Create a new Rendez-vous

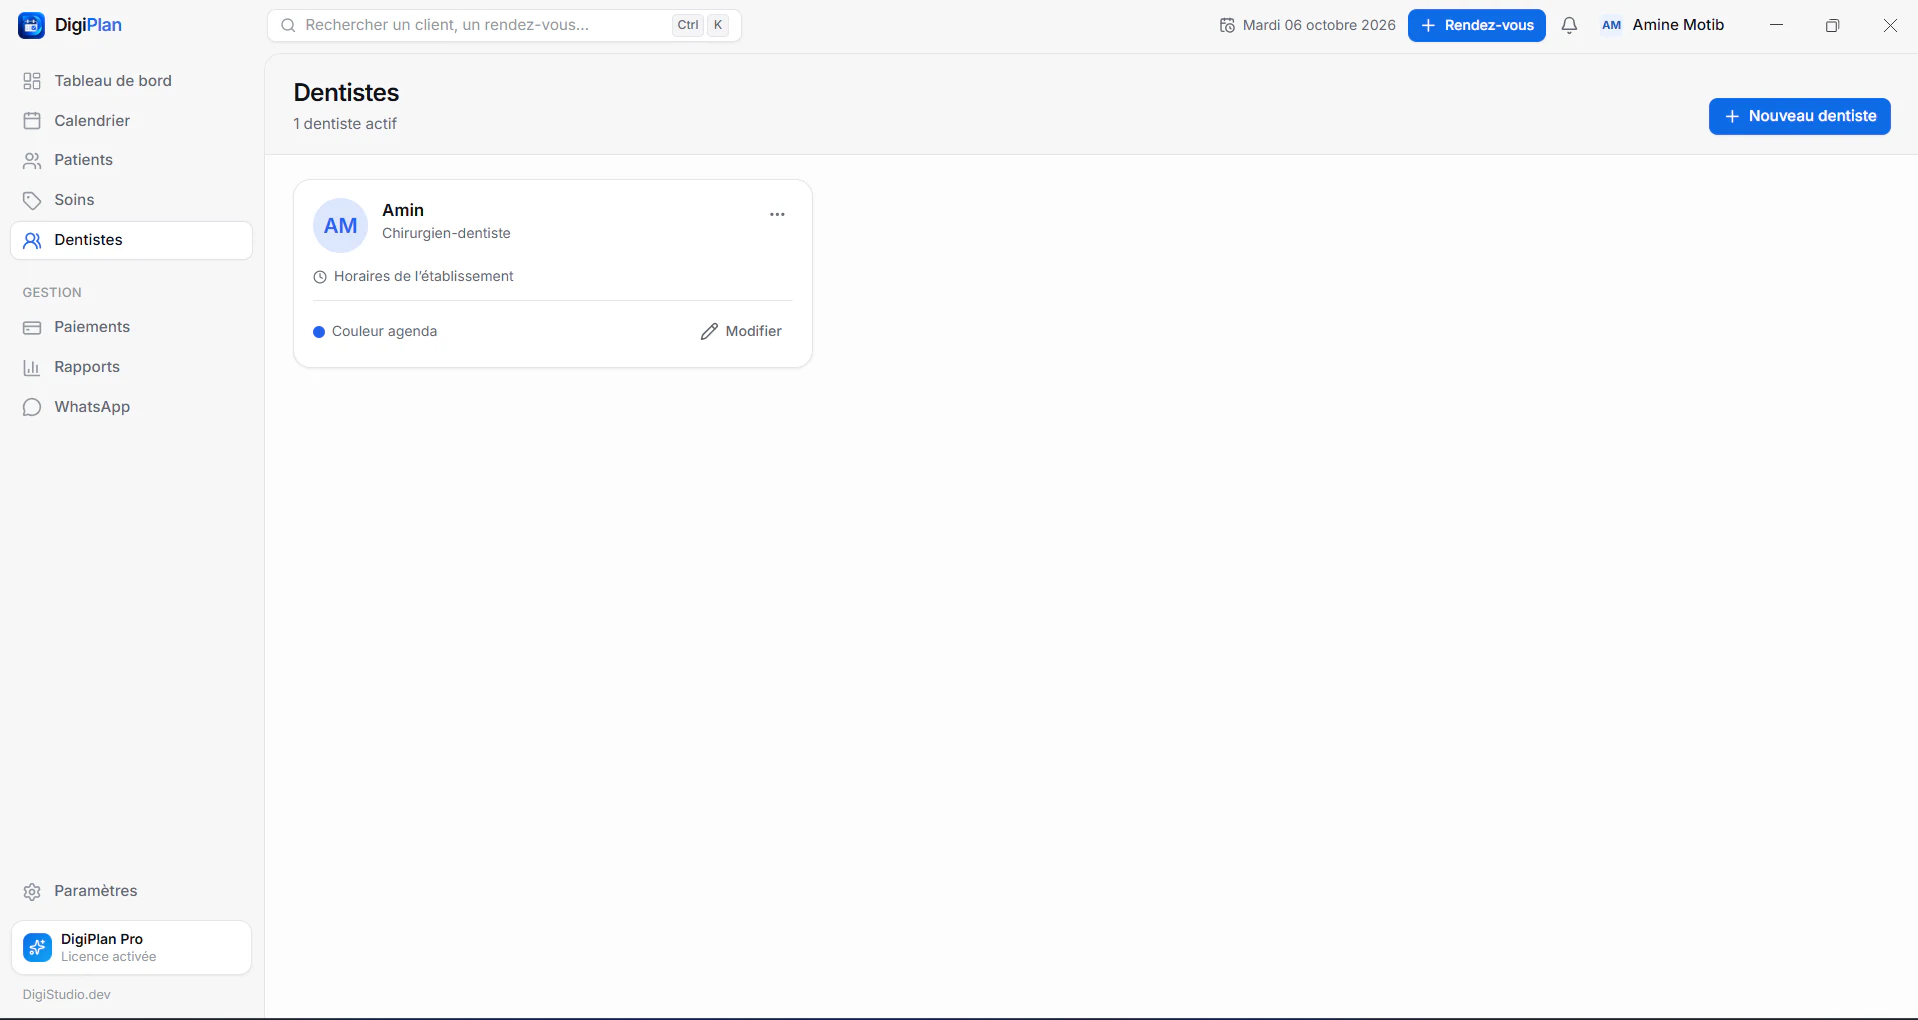pos(1476,25)
